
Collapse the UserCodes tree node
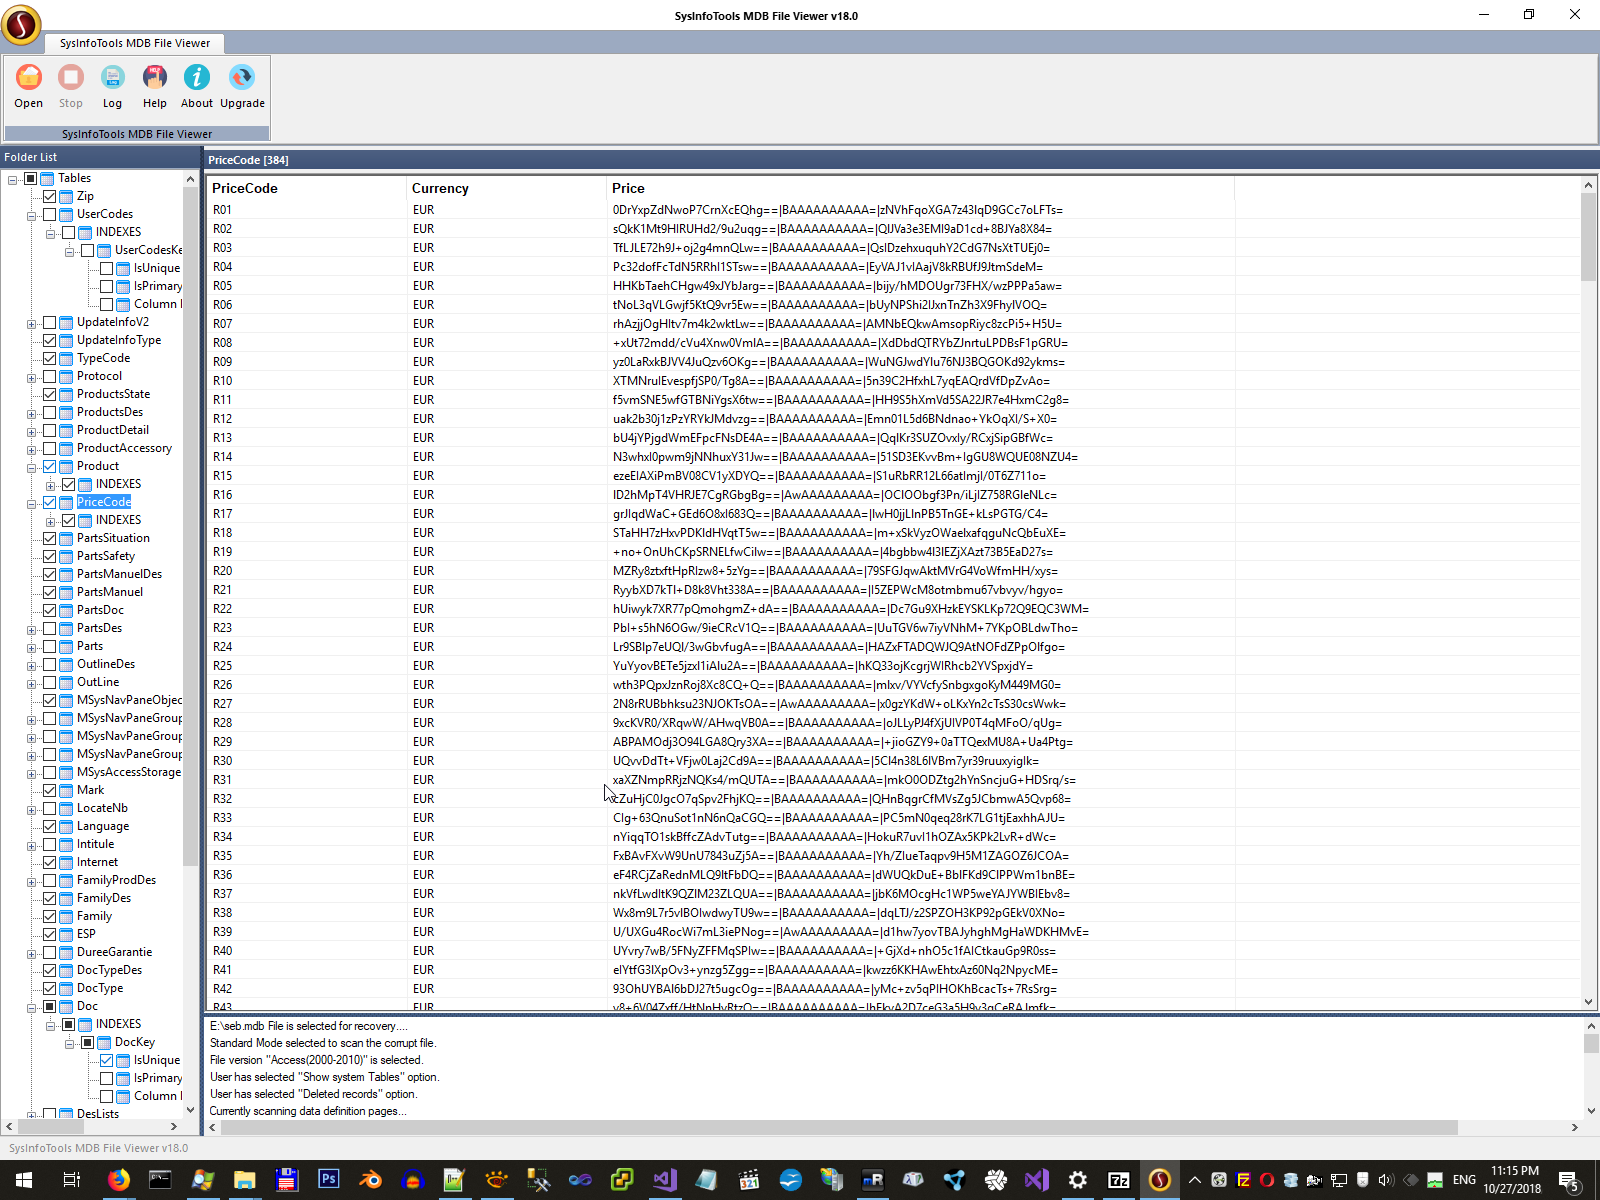32,215
